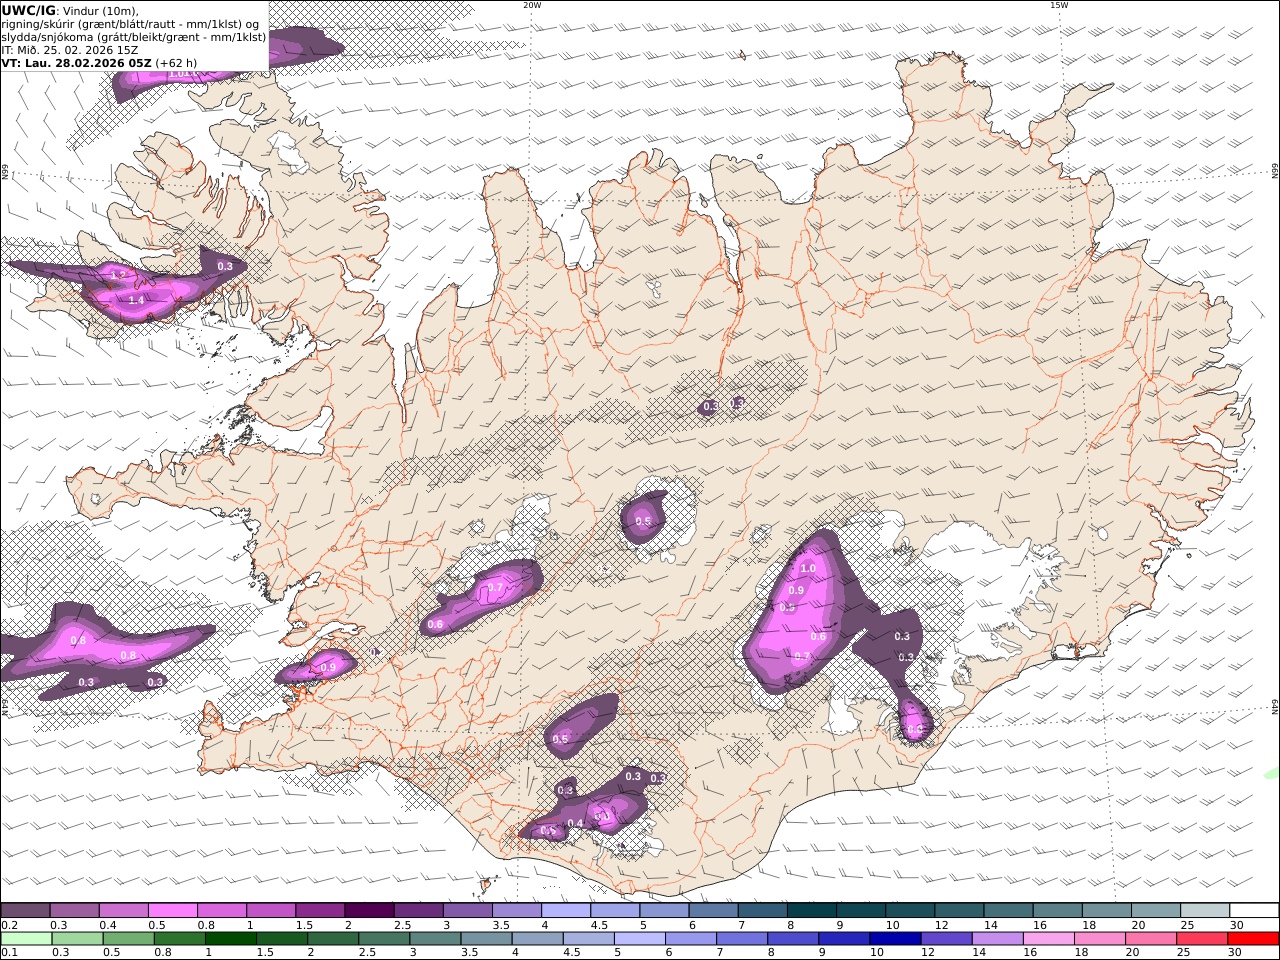
Task: Click the Vindur (10m) description line in the header
Action: coord(99,11)
